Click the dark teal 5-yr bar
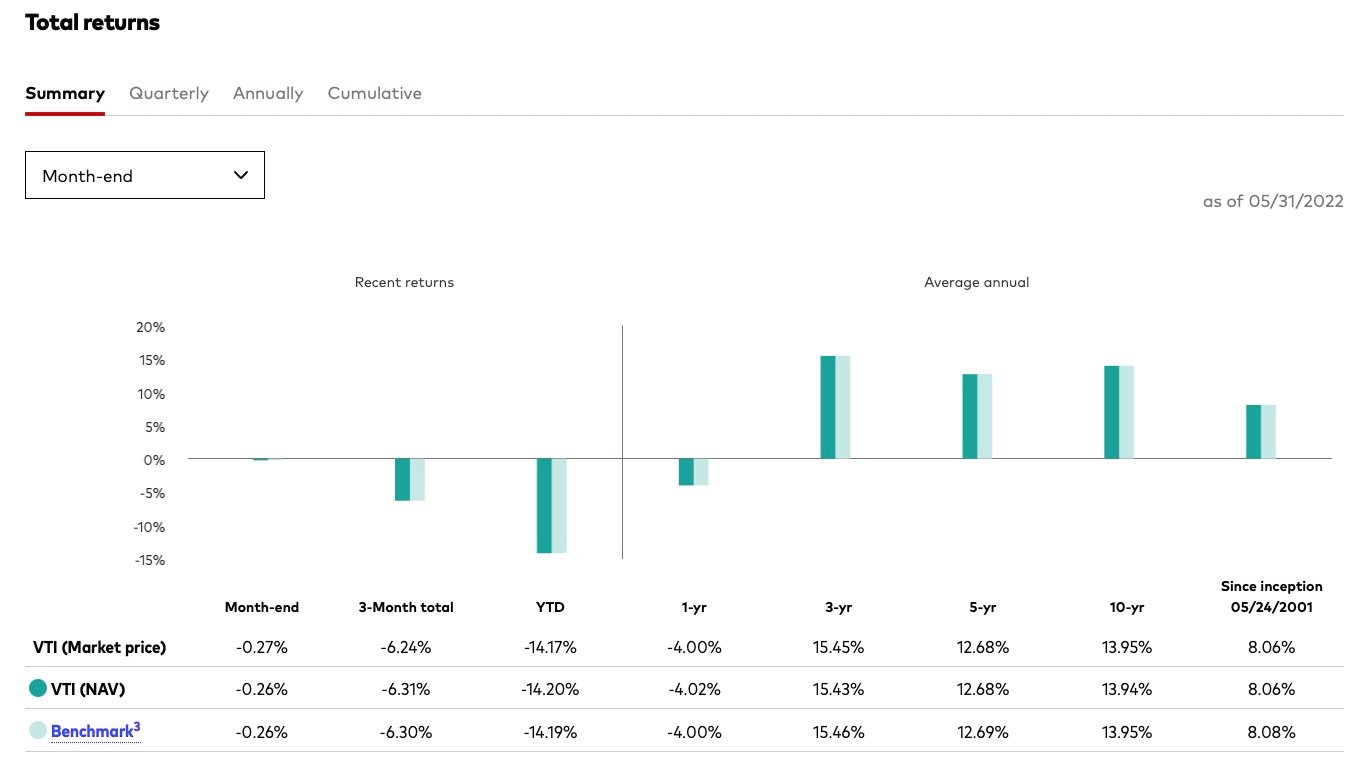The height and width of the screenshot is (768, 1369). point(970,416)
